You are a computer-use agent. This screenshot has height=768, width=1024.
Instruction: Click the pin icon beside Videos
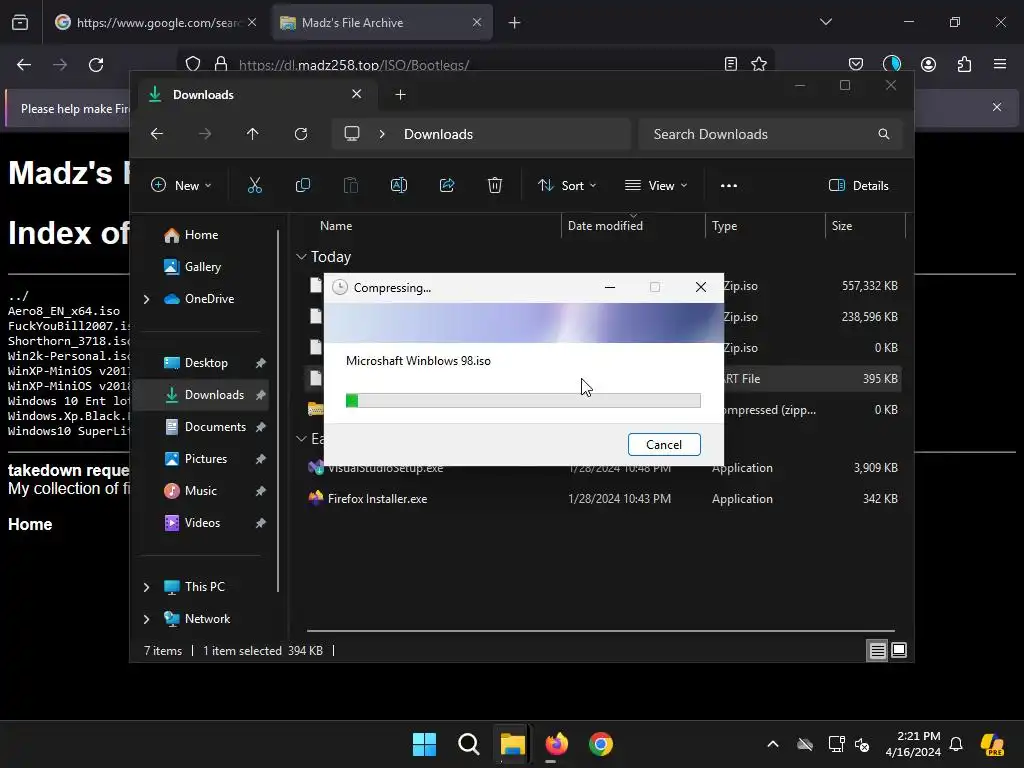coord(261,523)
